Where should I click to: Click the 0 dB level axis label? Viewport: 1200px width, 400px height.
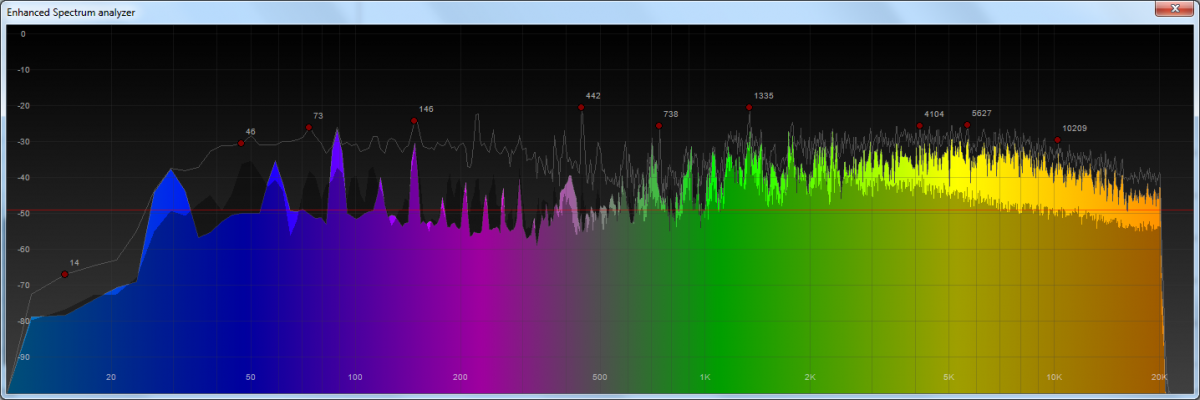tap(23, 34)
